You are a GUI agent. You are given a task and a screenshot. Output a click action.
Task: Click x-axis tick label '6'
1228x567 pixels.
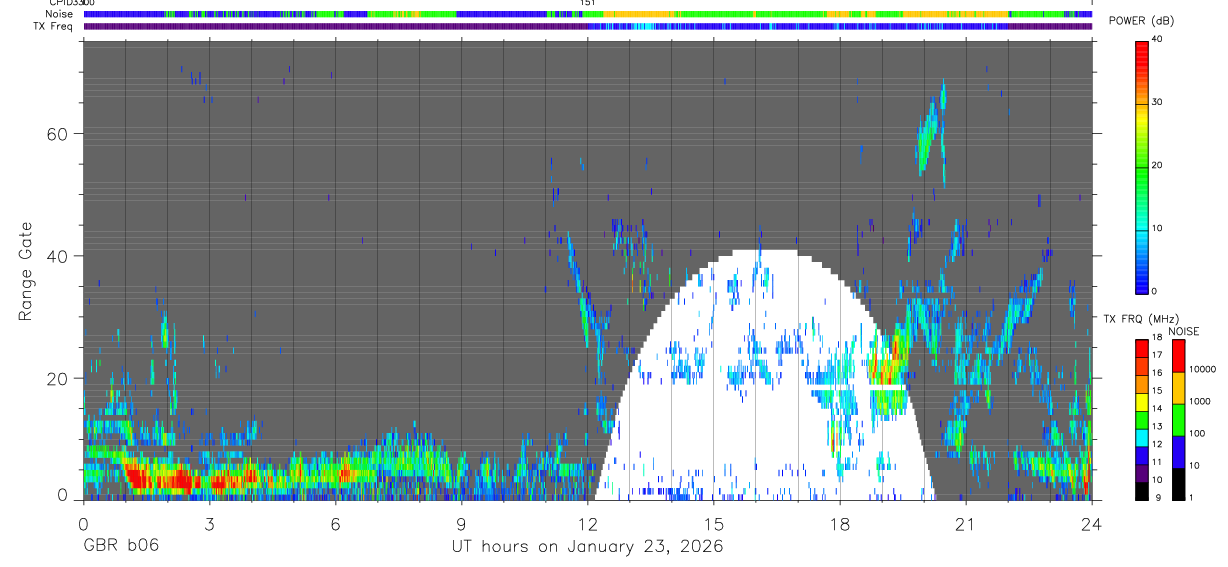(335, 523)
